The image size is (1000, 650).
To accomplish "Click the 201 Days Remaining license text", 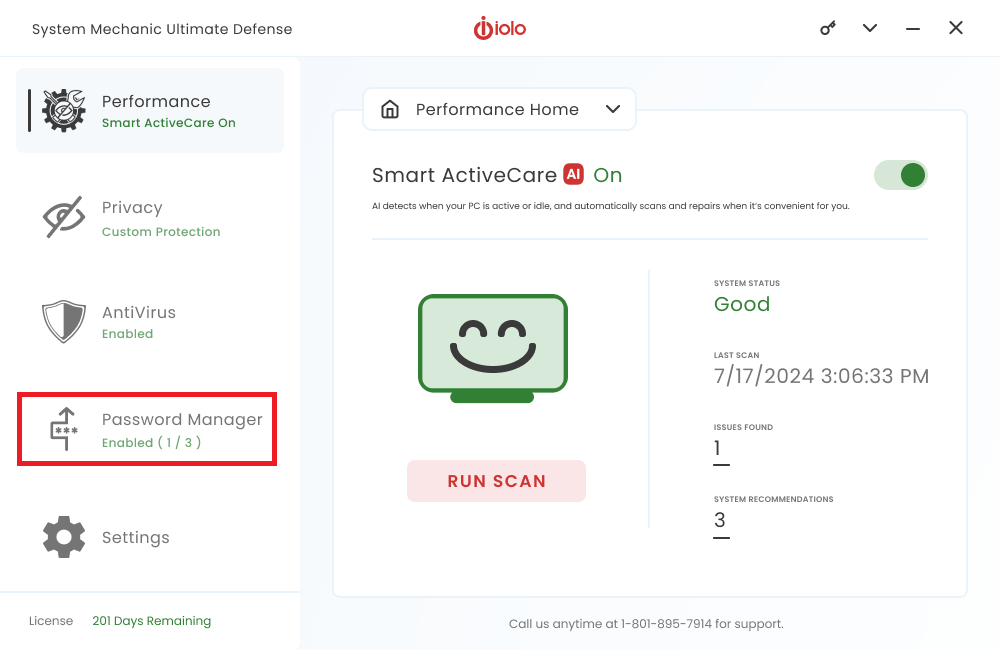I will tap(152, 621).
